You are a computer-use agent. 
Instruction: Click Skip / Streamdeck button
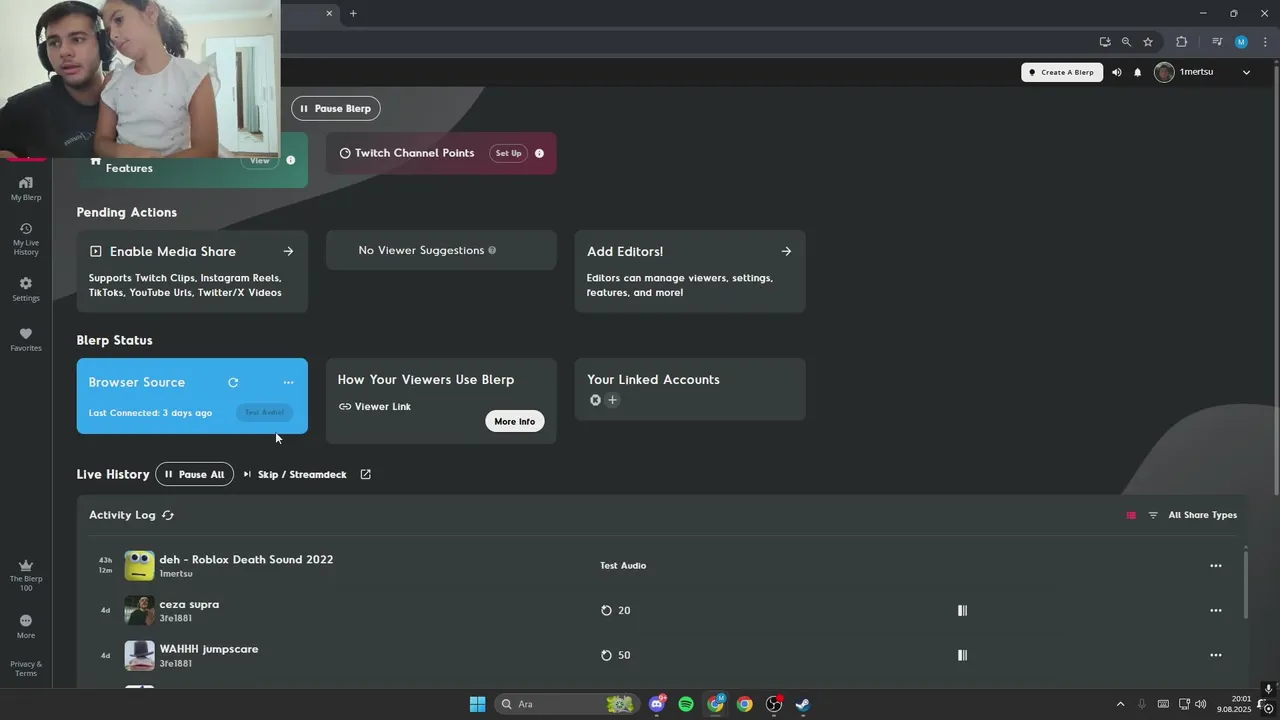(x=295, y=474)
